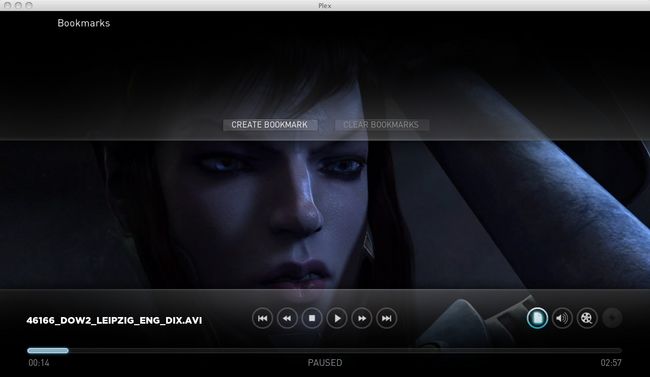Viewport: 650px width, 377px height.
Task: Resume playback with the play button
Action: pyautogui.click(x=337, y=319)
